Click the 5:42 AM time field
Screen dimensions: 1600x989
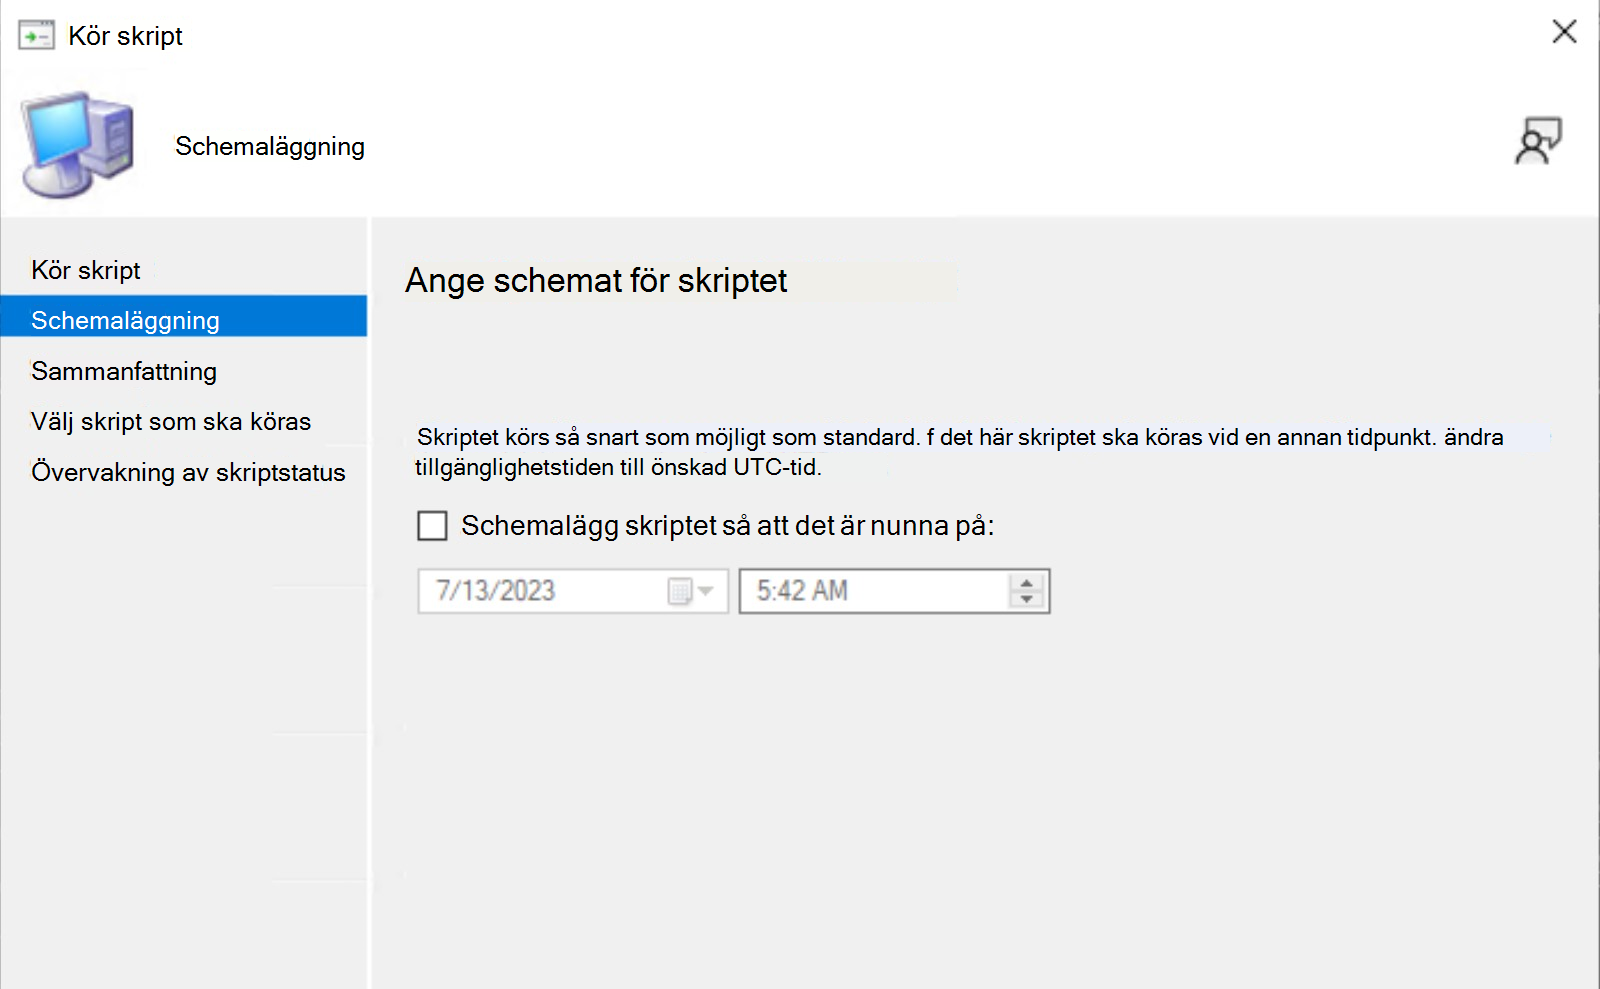(x=894, y=591)
